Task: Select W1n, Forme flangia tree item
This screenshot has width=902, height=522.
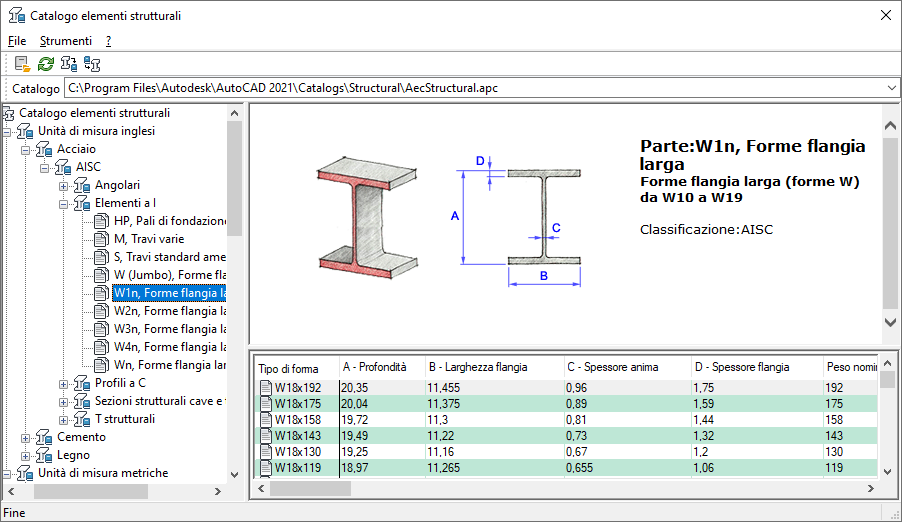Action: click(x=170, y=293)
